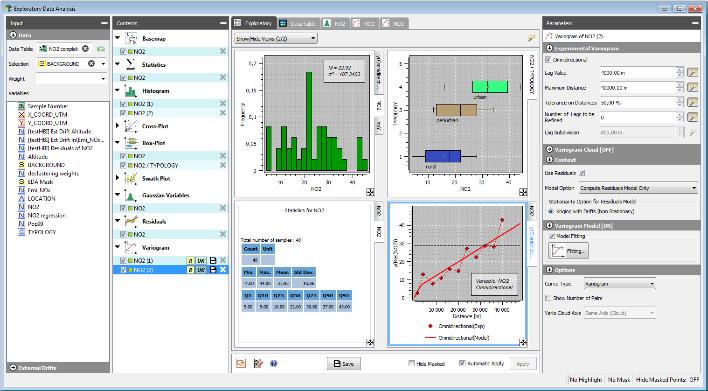Open data table browser icon beside NO2 complet
Screen dimensions: 708x391
101,48
